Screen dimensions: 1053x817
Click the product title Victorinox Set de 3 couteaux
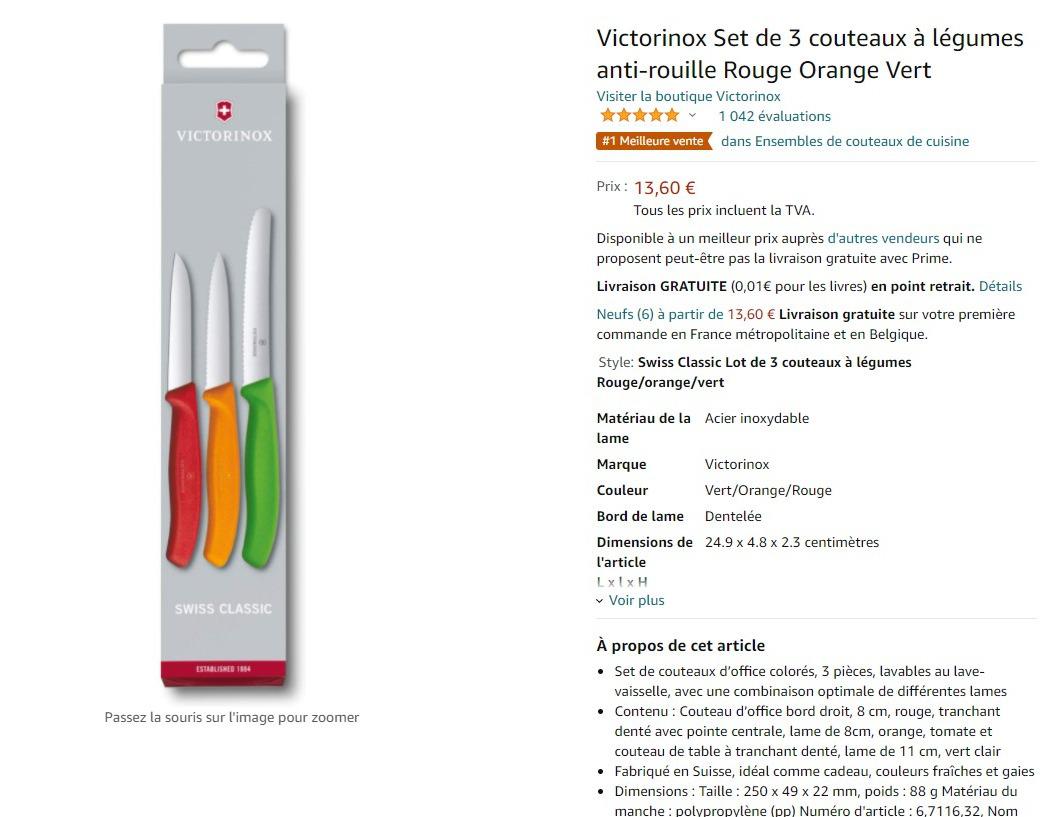(x=810, y=54)
